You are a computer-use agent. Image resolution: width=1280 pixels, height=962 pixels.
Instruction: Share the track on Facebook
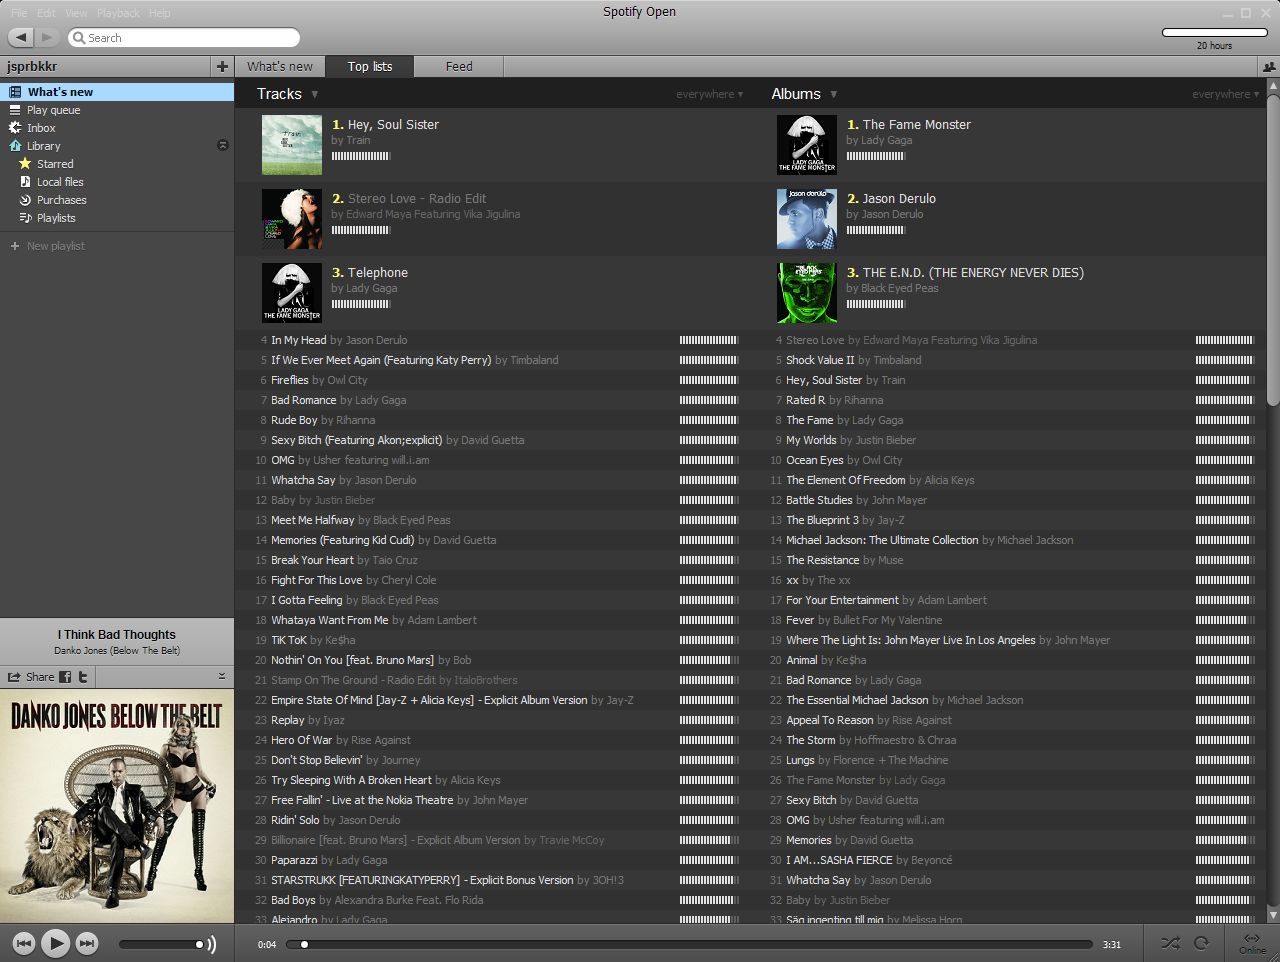65,677
